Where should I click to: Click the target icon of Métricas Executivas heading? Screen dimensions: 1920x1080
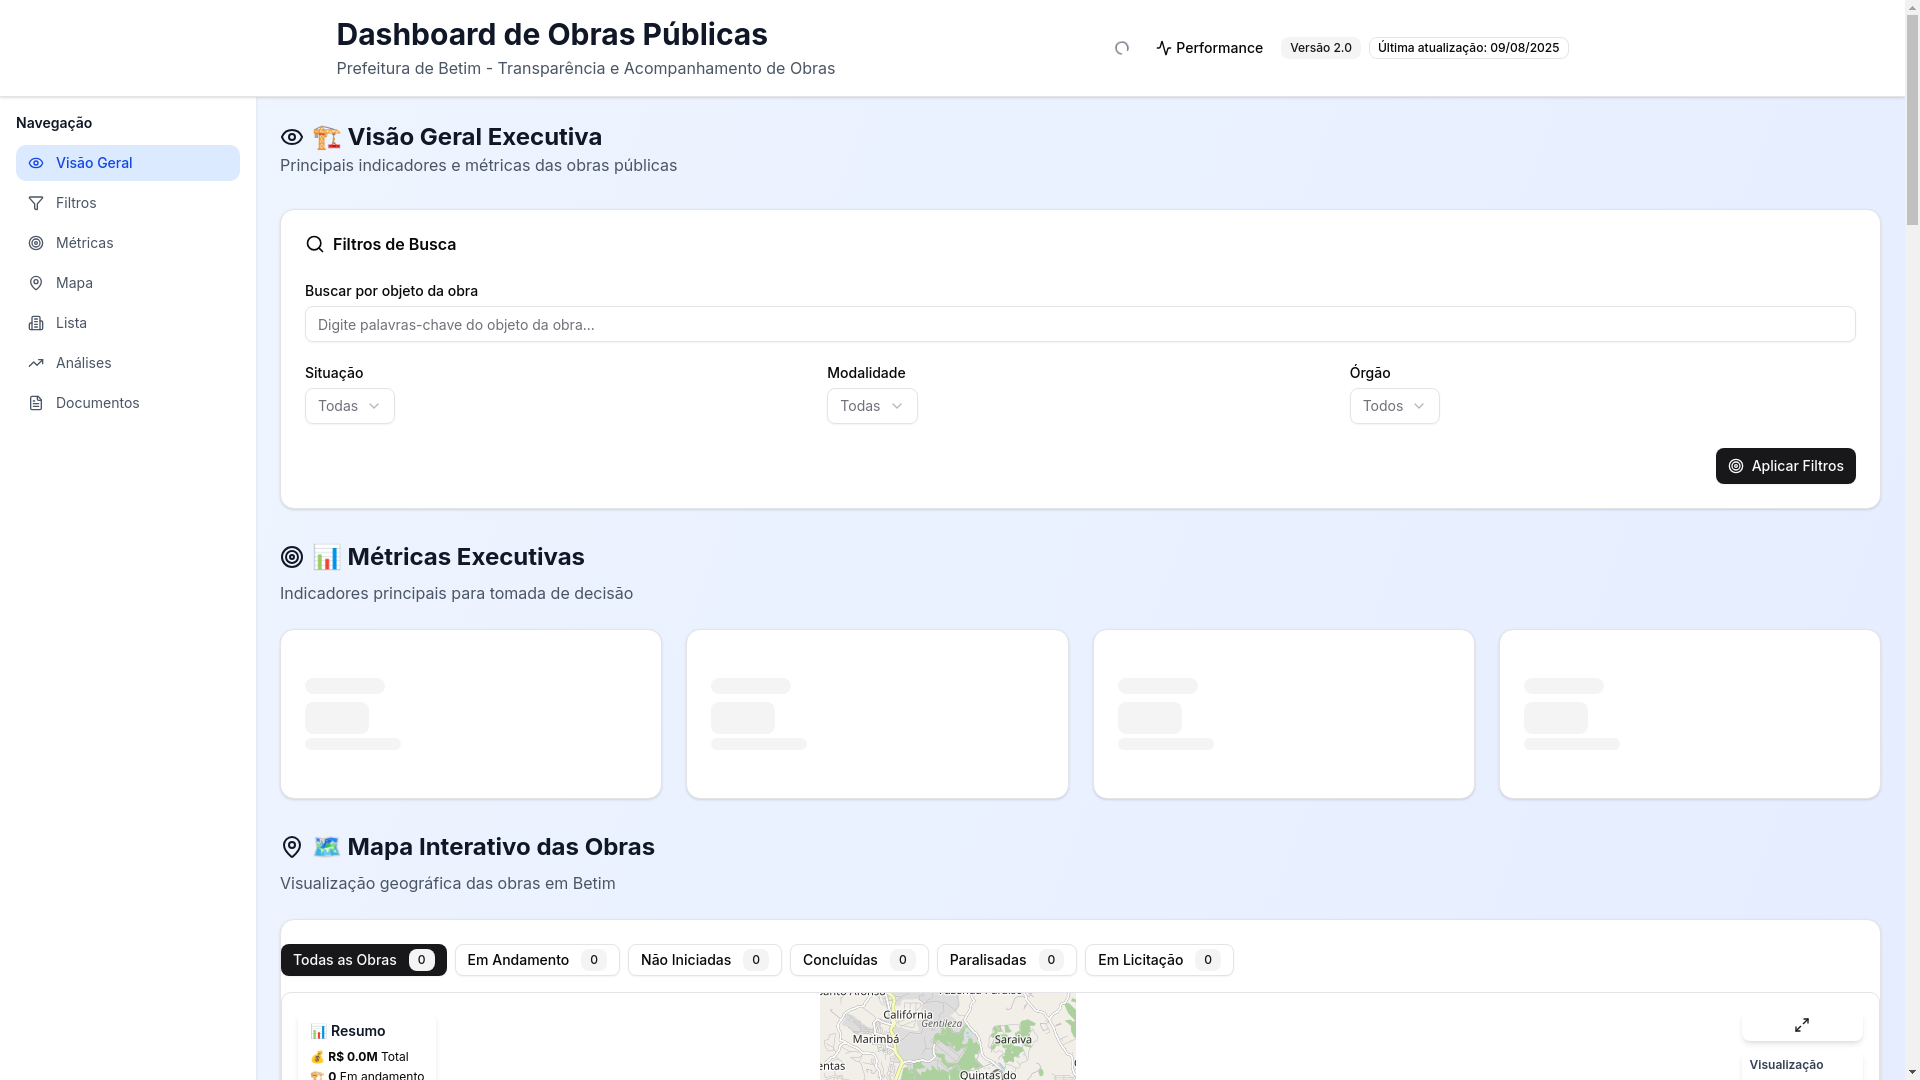(x=292, y=557)
